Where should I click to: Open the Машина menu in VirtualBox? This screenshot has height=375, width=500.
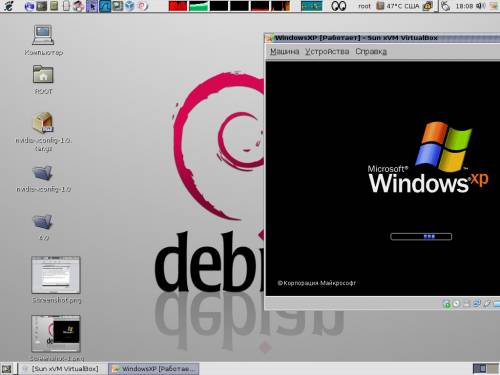(284, 52)
